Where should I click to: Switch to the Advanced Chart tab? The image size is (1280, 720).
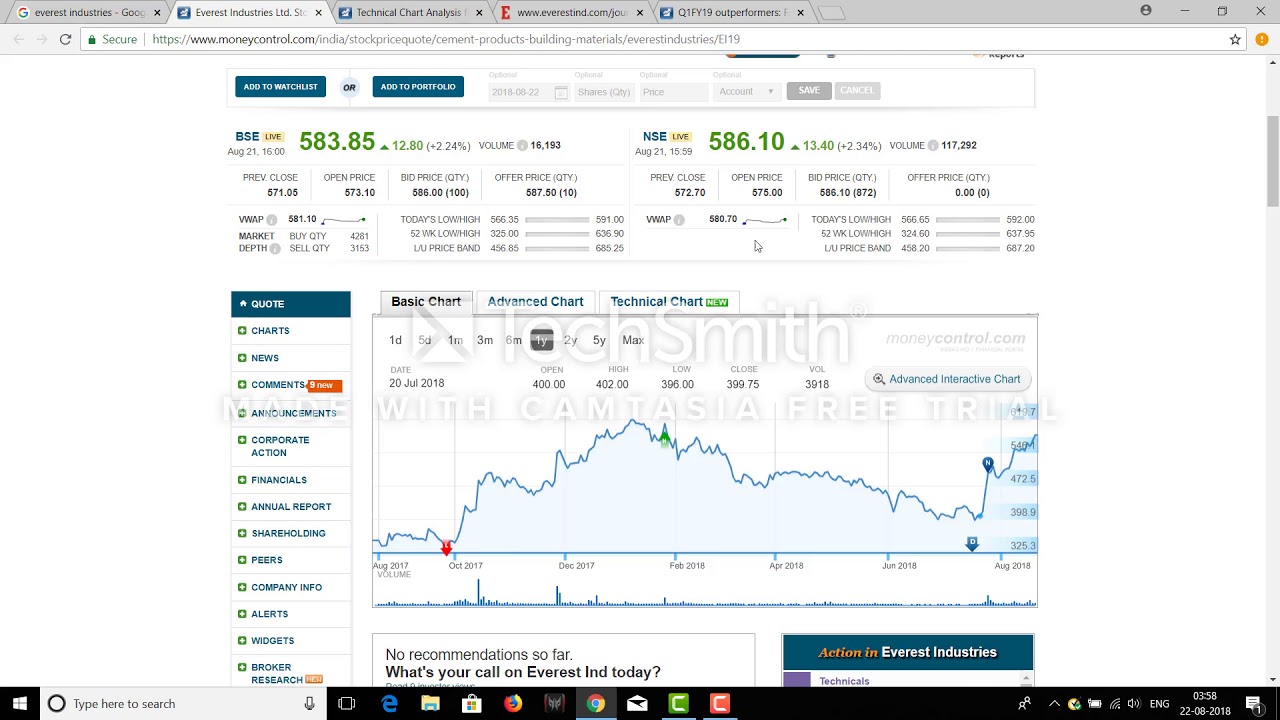(x=535, y=301)
